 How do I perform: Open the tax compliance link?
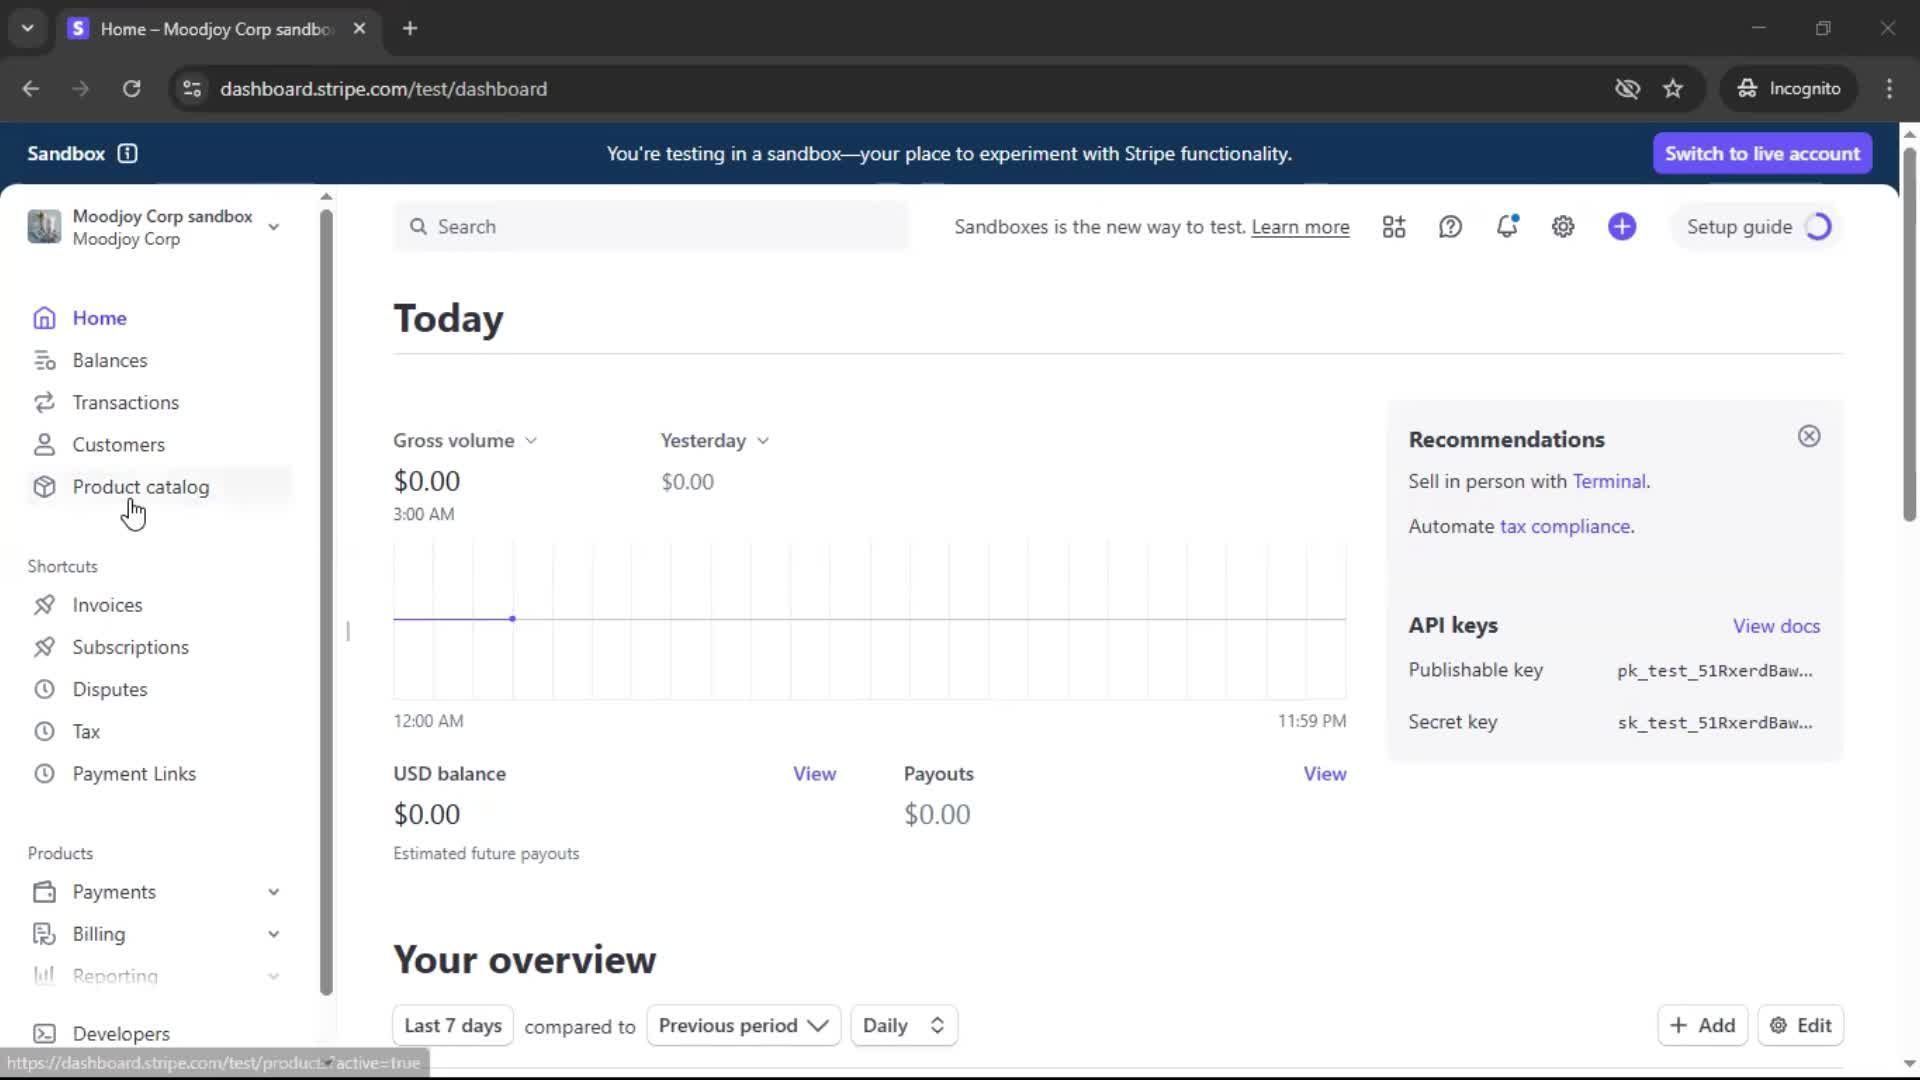point(1564,526)
